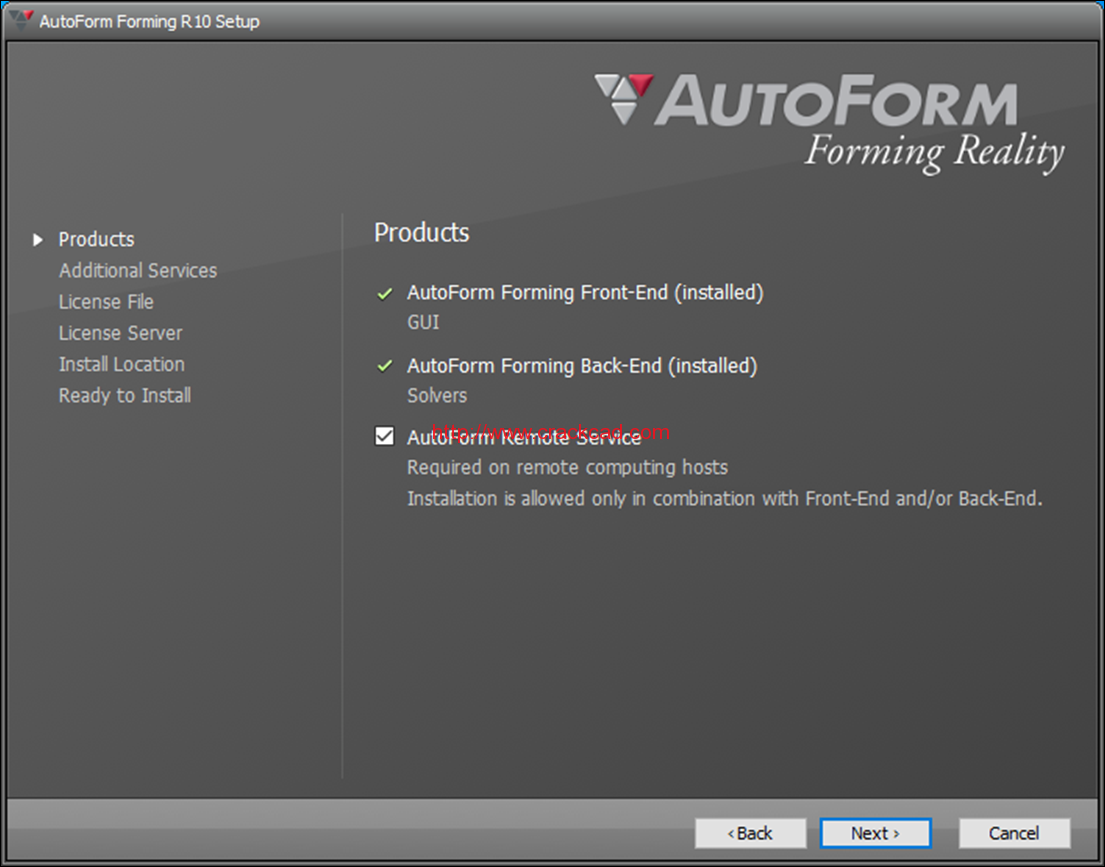Click the Next button

tap(875, 833)
